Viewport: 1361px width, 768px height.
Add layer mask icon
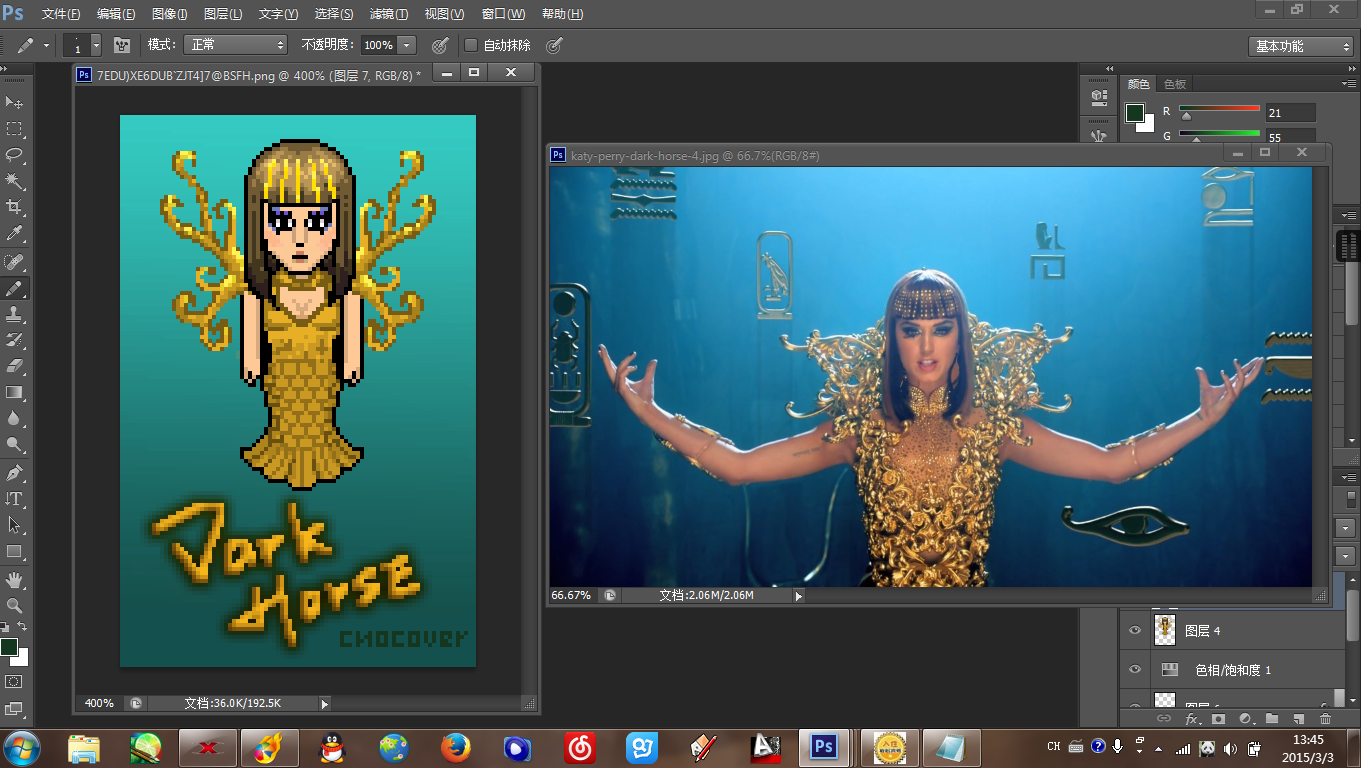[1218, 718]
